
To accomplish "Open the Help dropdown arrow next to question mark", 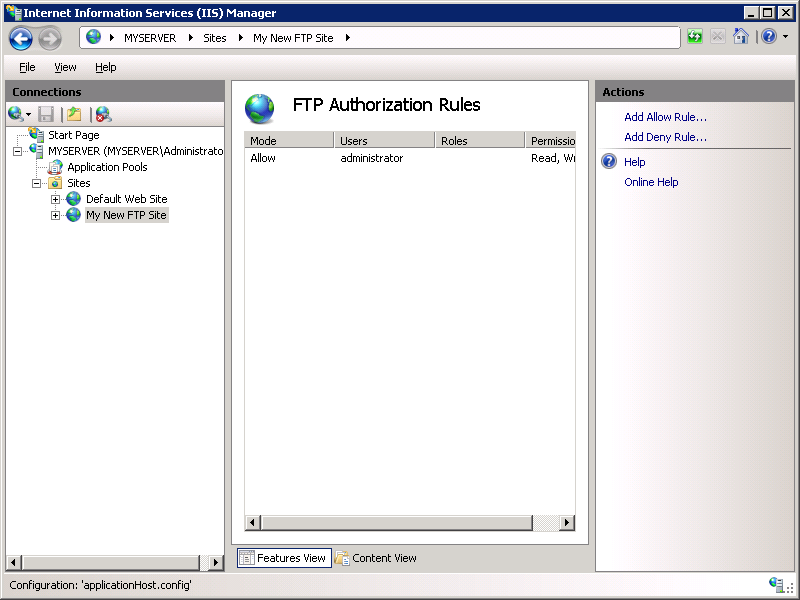I will [x=785, y=36].
